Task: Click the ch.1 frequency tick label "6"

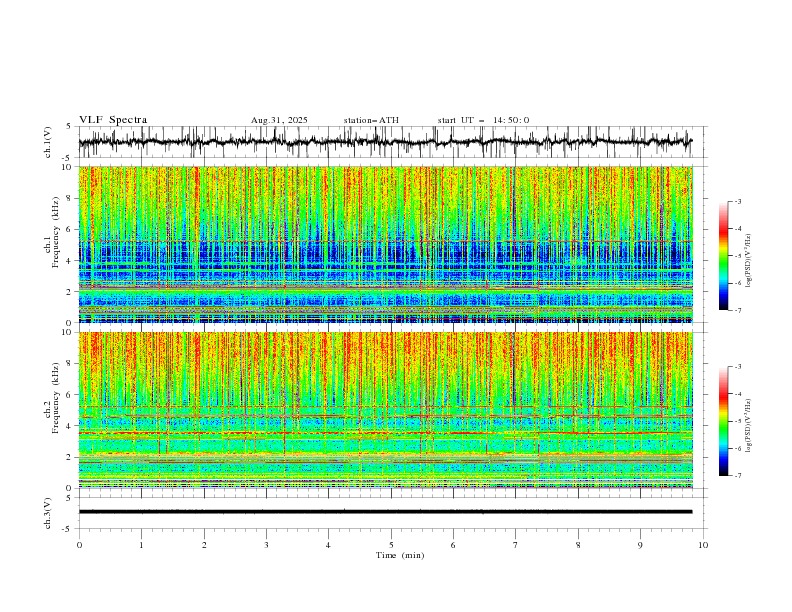Action: [70, 230]
